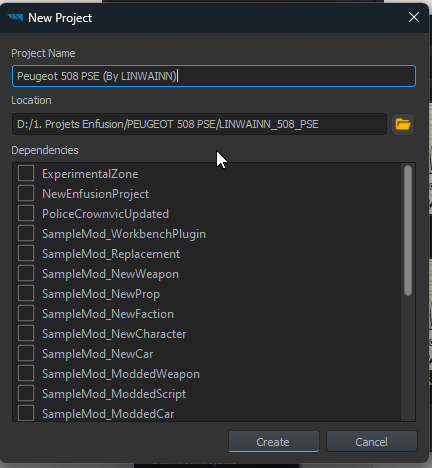The image size is (432, 468).
Task: Enable SampleMod_WorkbenchPlugin dependency
Action: point(26,233)
